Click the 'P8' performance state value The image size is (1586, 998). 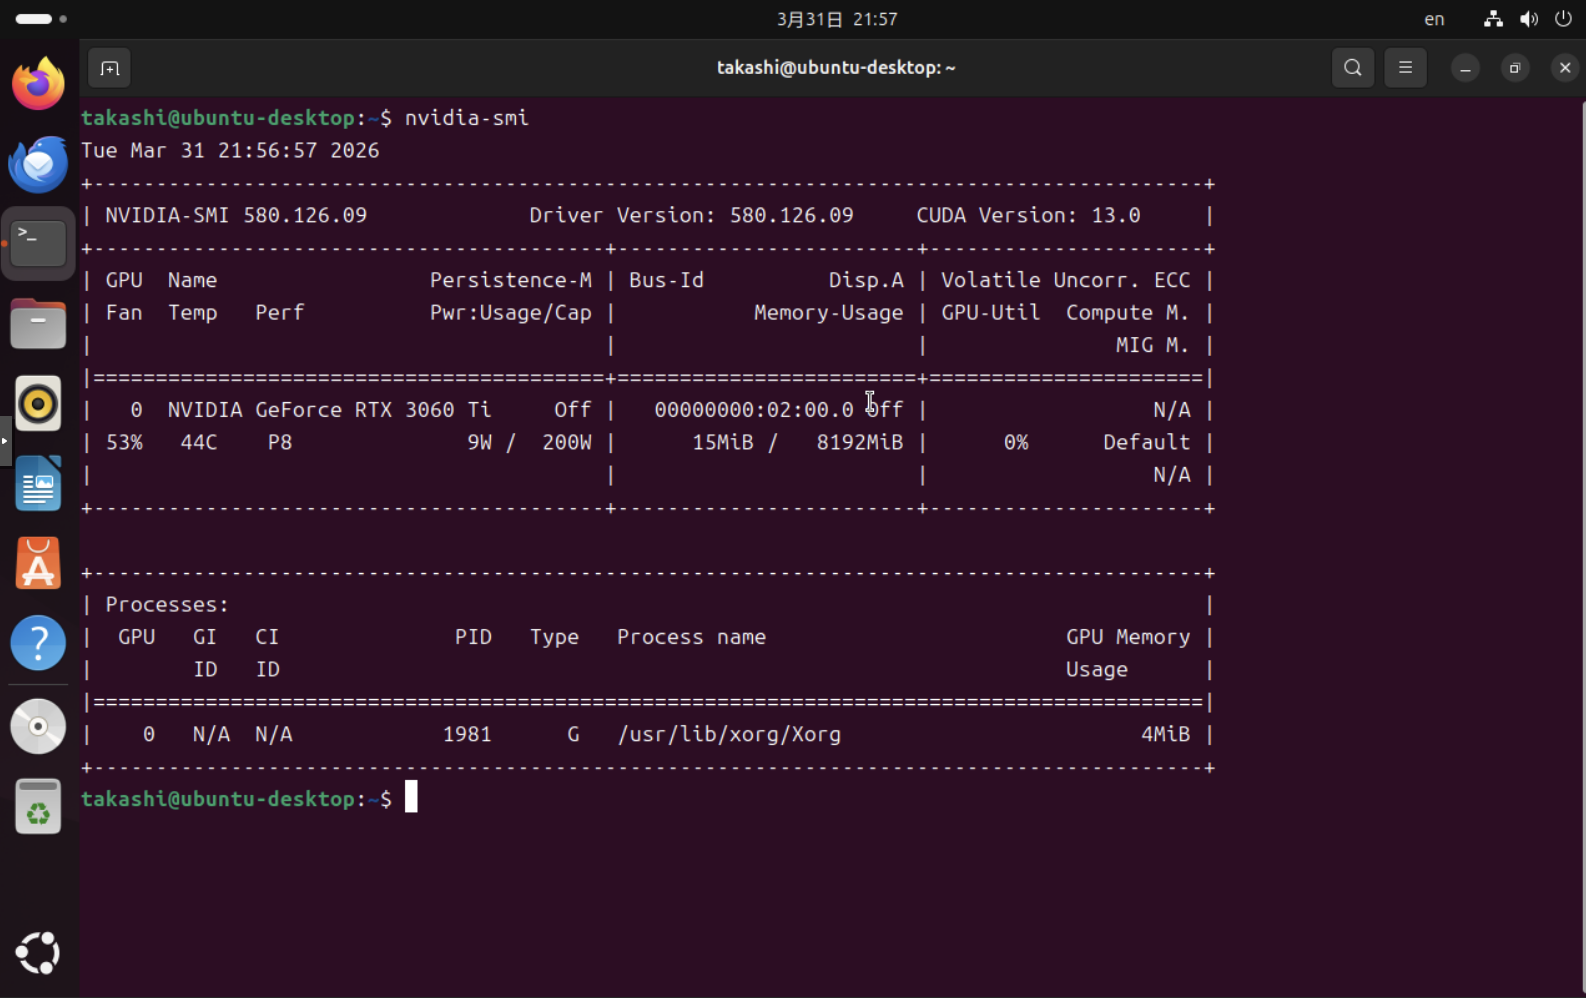tap(280, 442)
